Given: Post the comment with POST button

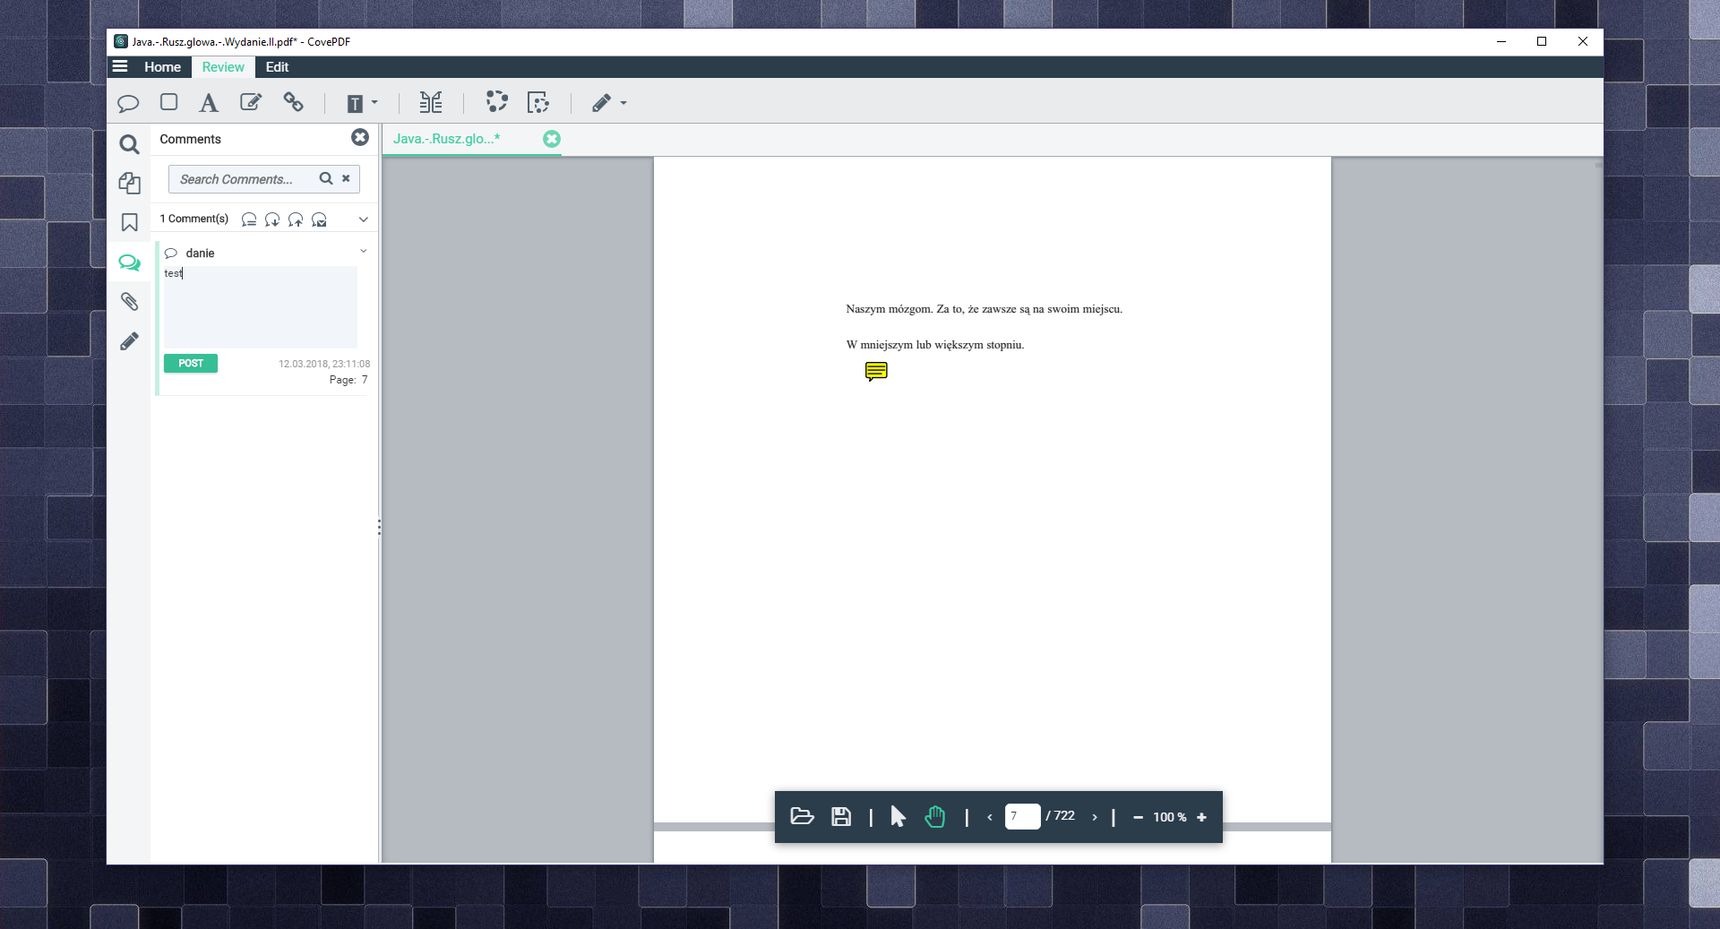Looking at the screenshot, I should click(190, 363).
